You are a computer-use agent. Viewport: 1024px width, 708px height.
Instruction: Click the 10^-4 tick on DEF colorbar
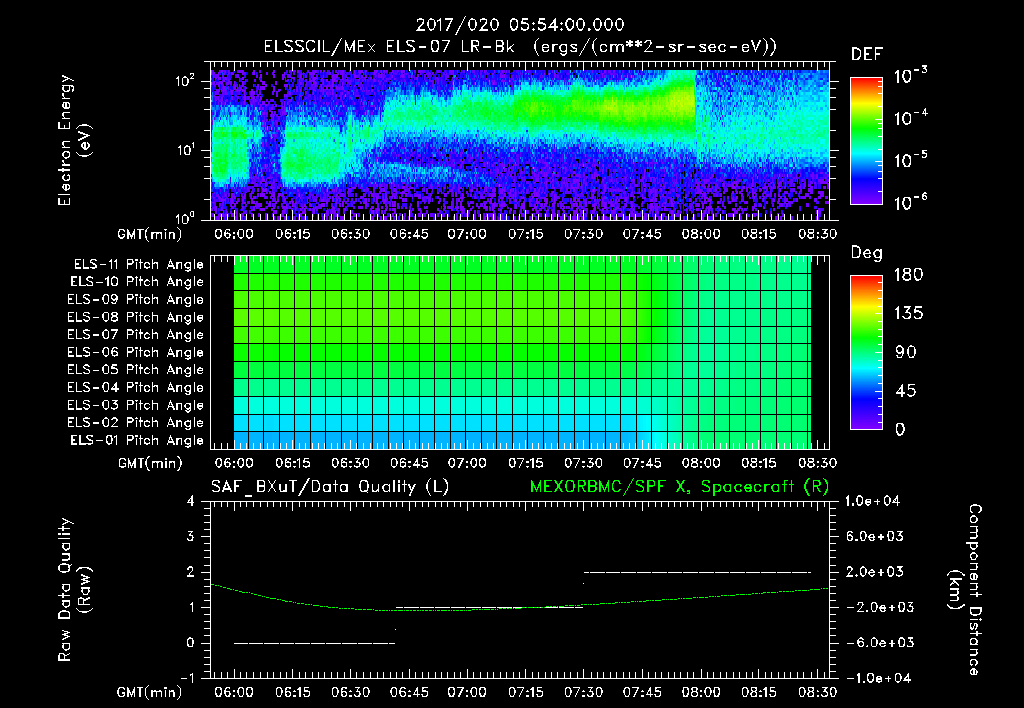coord(910,118)
